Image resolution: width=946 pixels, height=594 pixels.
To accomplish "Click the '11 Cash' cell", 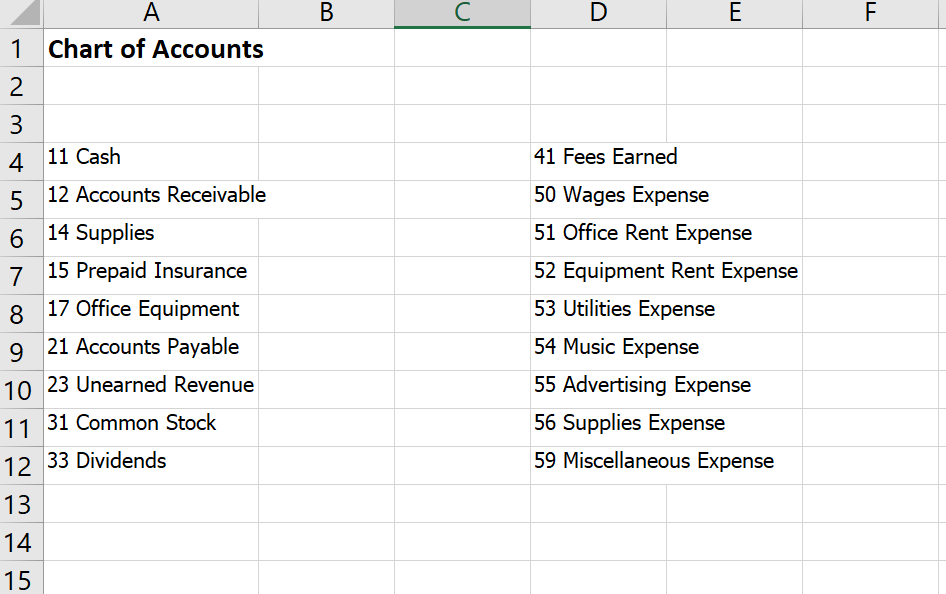I will pyautogui.click(x=151, y=162).
